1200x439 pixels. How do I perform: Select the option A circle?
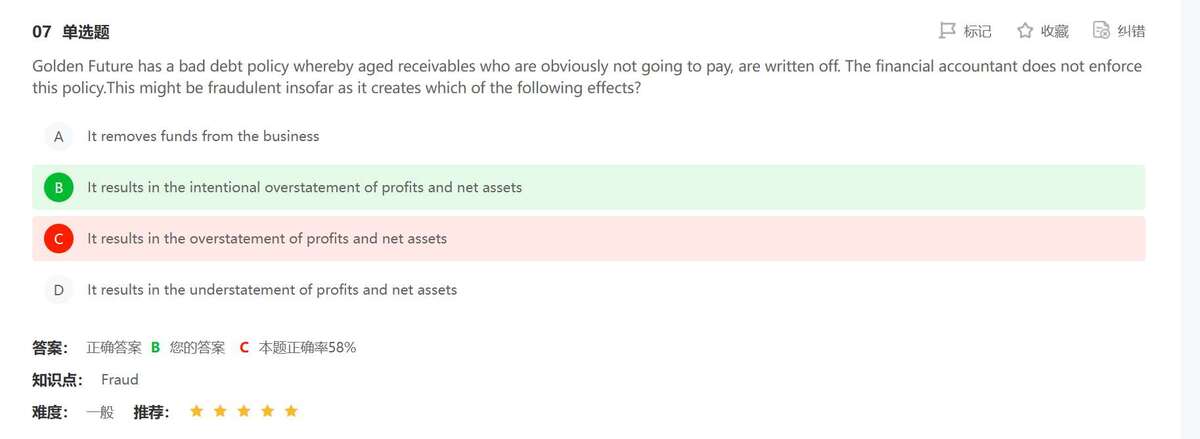pyautogui.click(x=59, y=136)
